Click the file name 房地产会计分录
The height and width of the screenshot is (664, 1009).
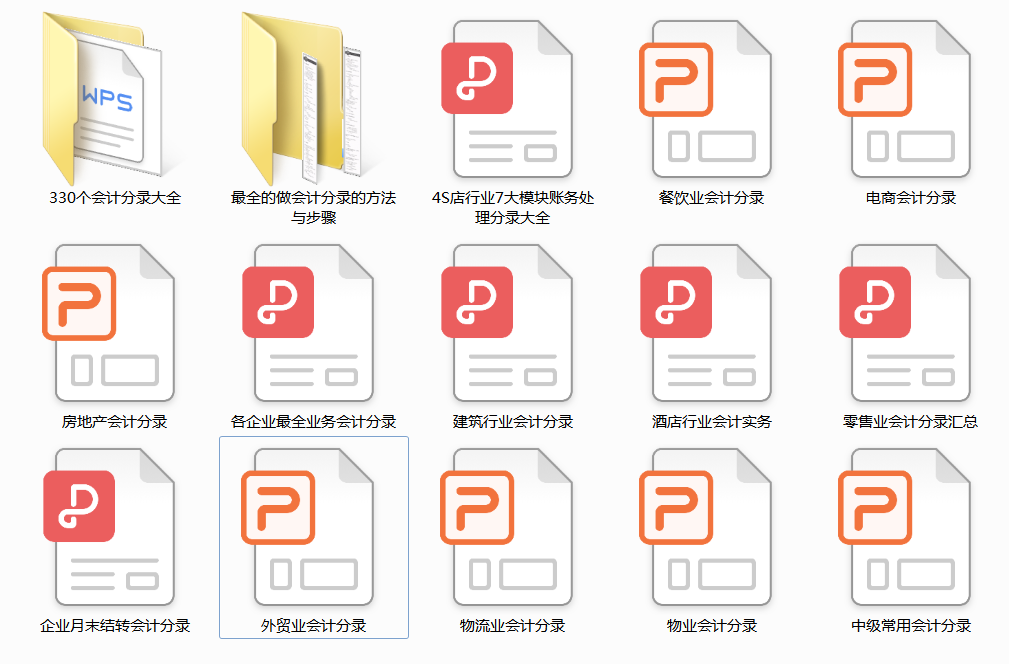pyautogui.click(x=115, y=421)
